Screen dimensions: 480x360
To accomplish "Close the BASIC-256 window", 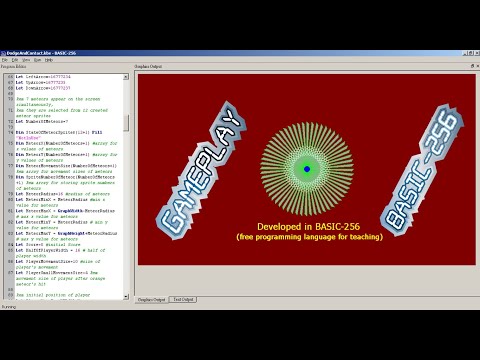I will (x=477, y=53).
